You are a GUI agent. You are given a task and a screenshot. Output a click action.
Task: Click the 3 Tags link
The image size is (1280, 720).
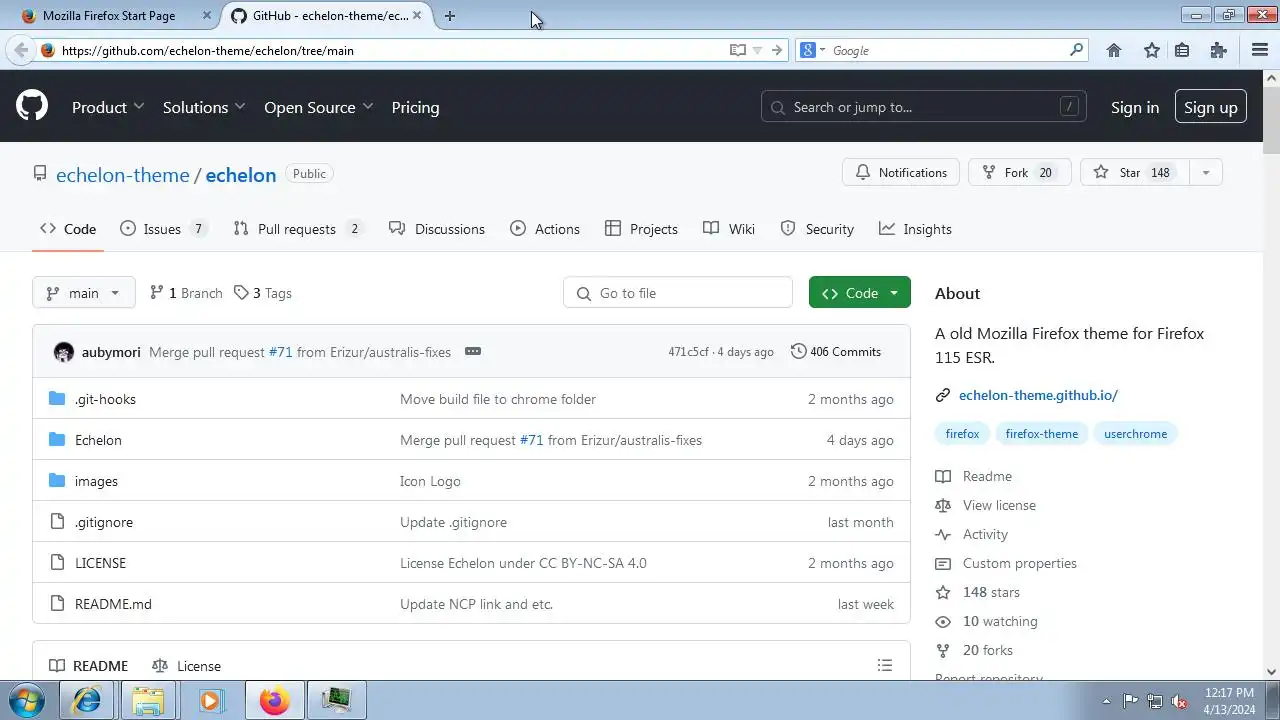263,293
